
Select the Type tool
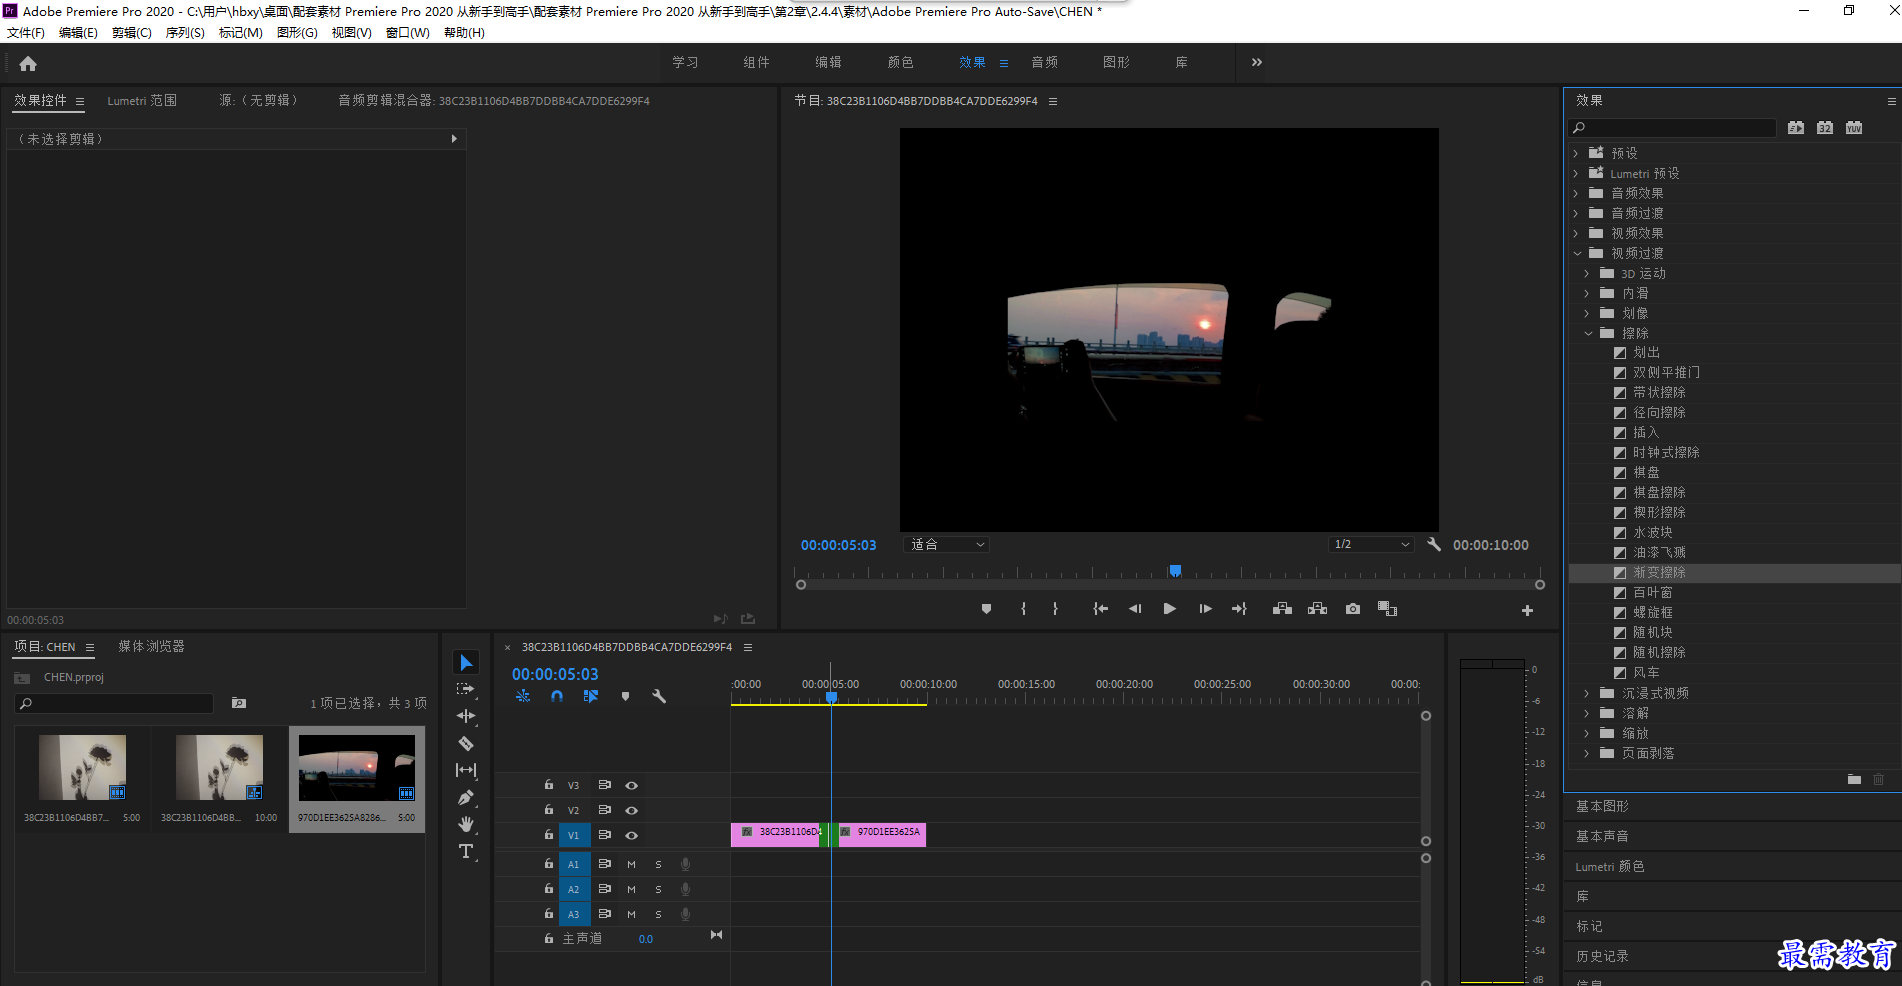(x=466, y=851)
